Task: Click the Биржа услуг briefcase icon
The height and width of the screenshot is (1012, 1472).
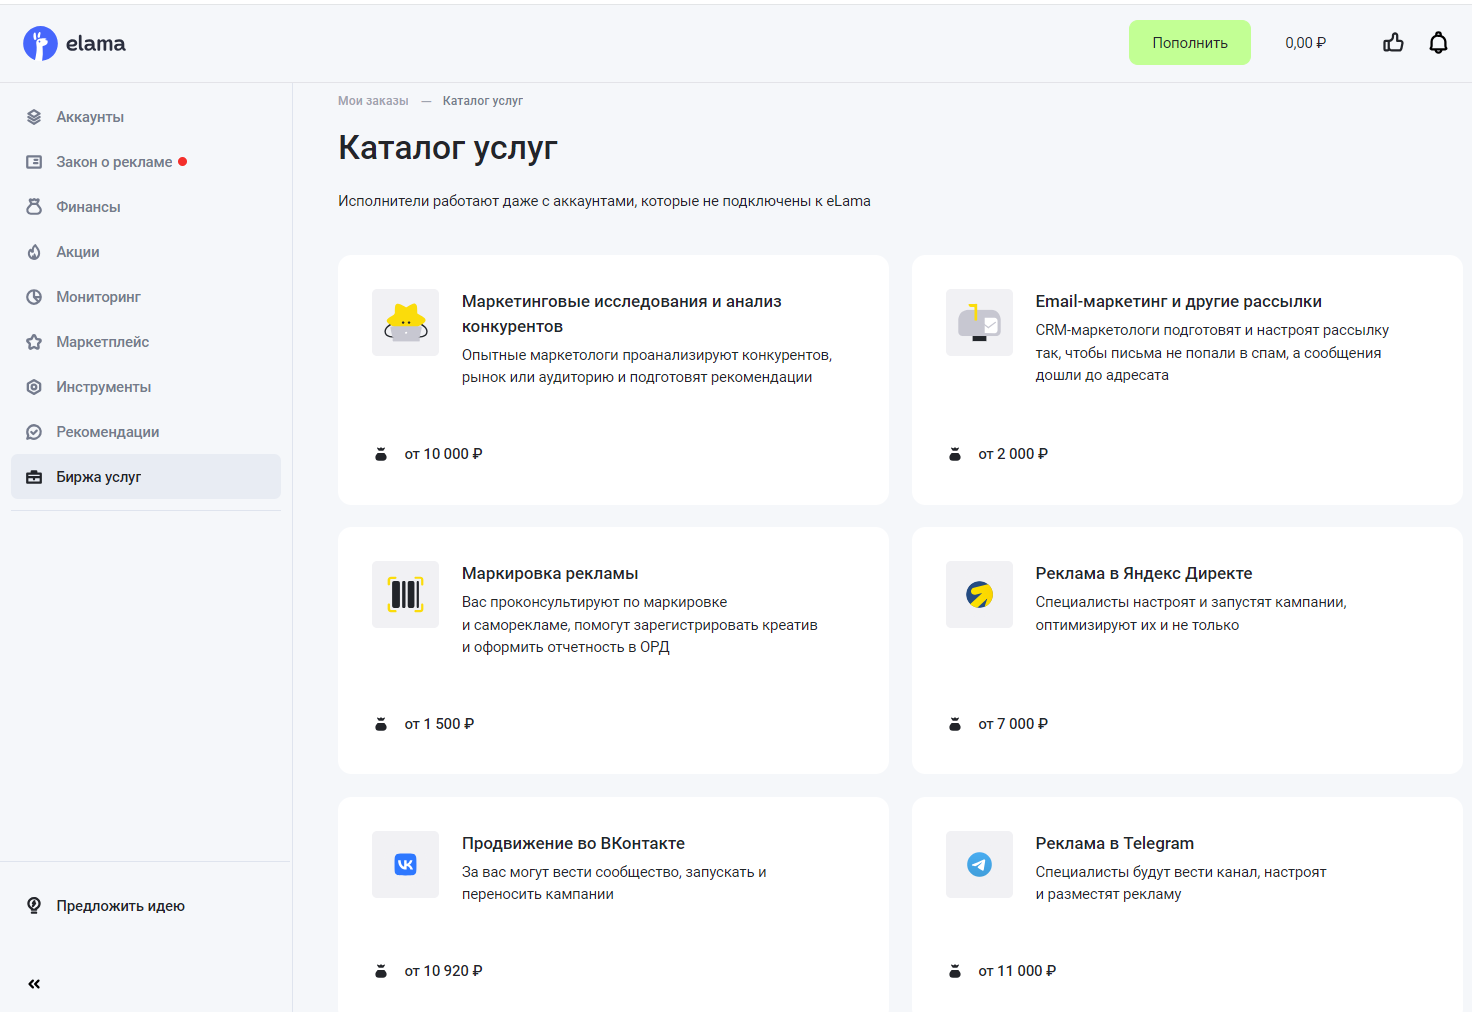Action: click(x=34, y=477)
